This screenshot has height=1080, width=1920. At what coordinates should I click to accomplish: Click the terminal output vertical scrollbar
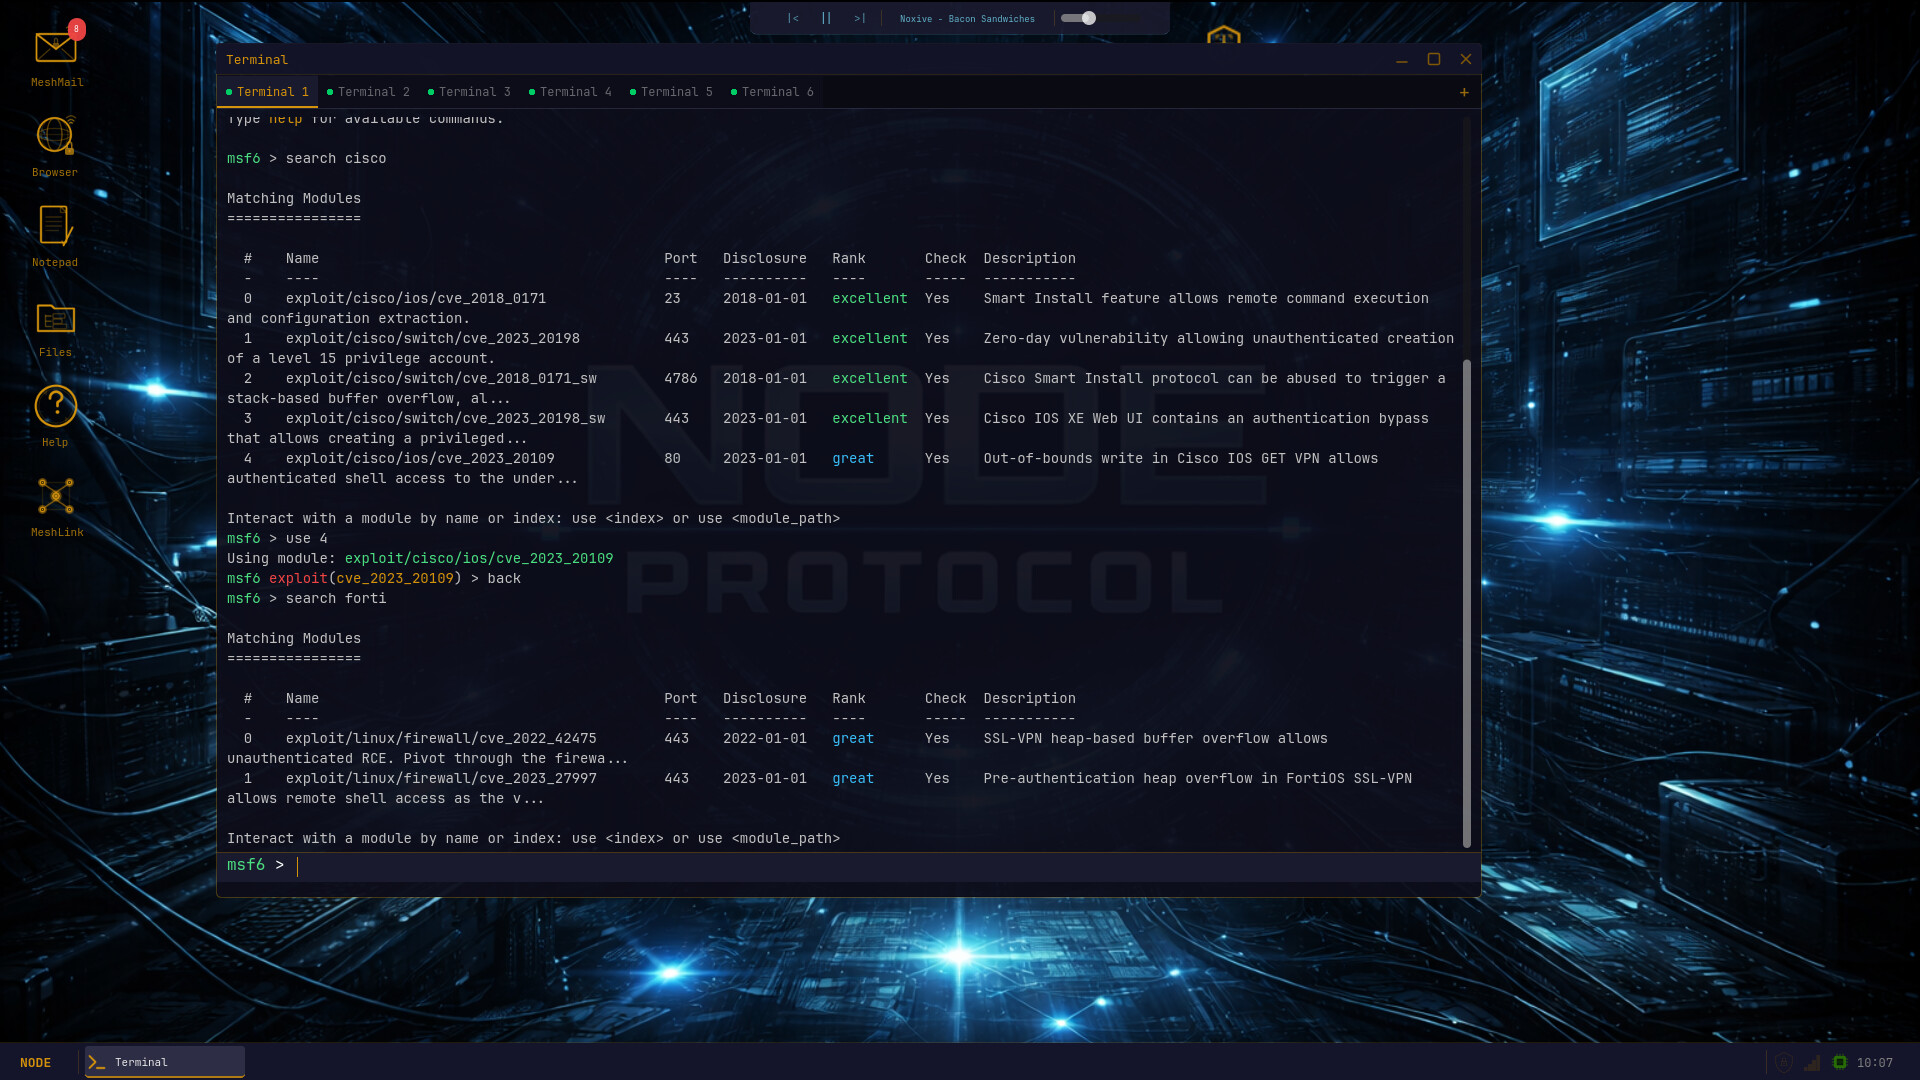1467,600
